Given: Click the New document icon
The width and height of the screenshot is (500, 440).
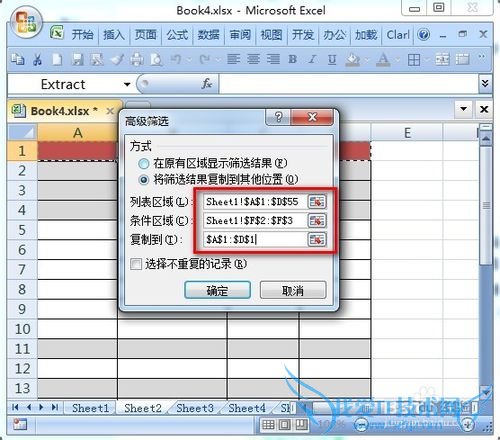Looking at the screenshot, I should pyautogui.click(x=57, y=60).
